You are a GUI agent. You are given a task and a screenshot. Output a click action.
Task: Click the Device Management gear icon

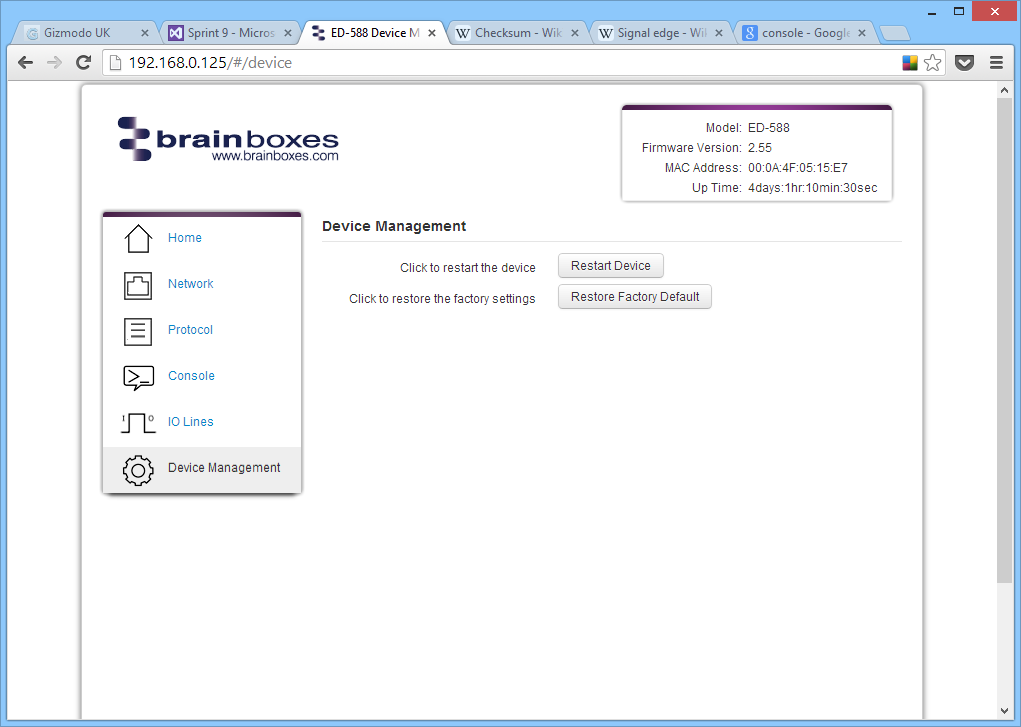(x=137, y=470)
